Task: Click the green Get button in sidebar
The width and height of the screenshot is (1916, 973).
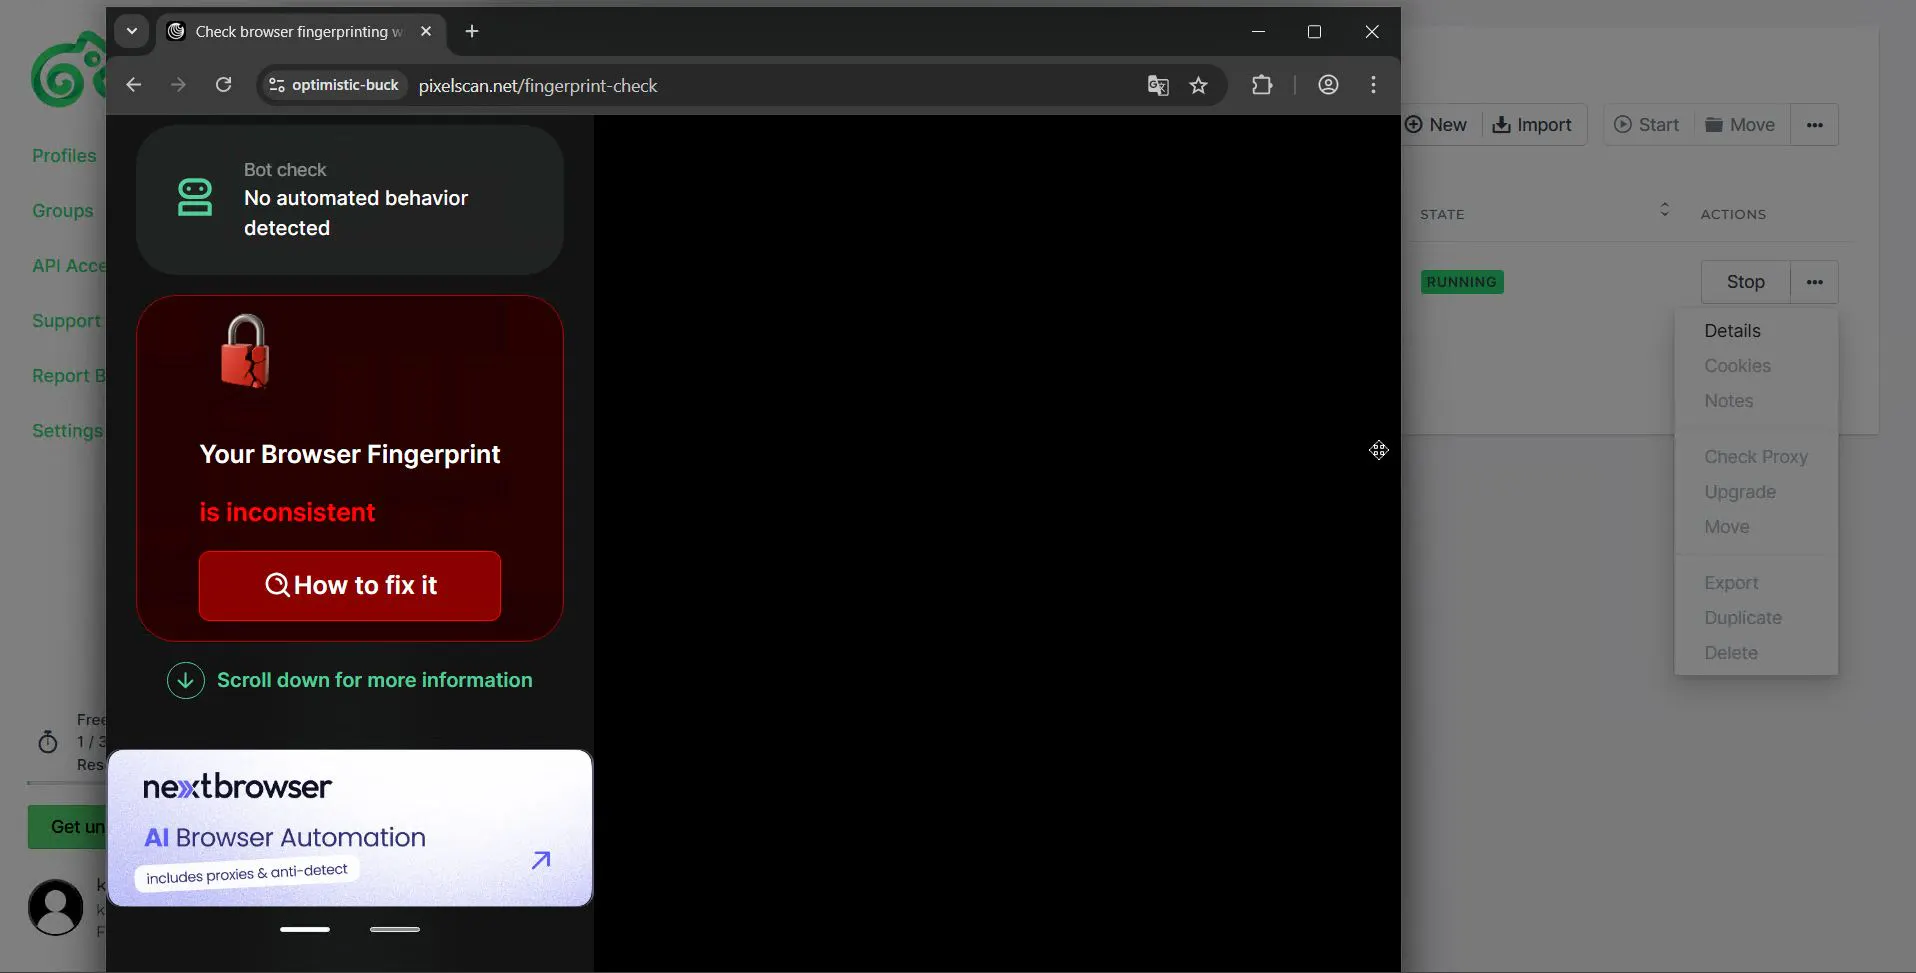Action: (x=67, y=827)
